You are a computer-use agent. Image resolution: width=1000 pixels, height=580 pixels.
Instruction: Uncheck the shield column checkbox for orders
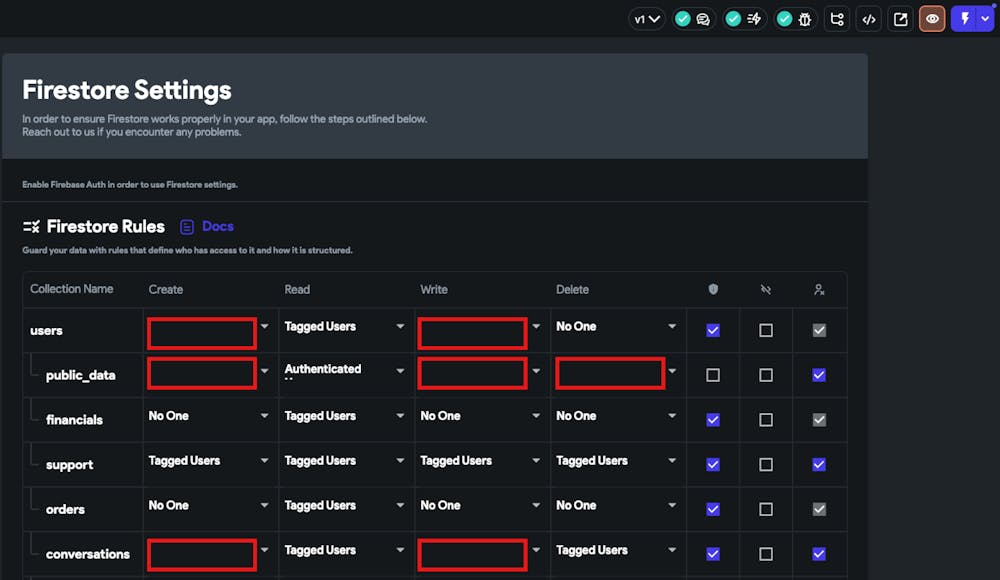713,509
